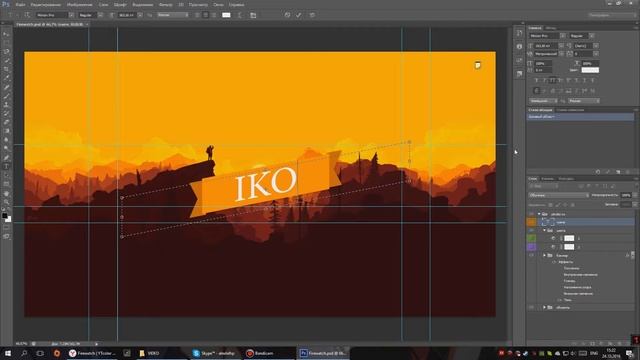Switch to the Каналы tab
The image size is (640, 360).
coord(547,179)
